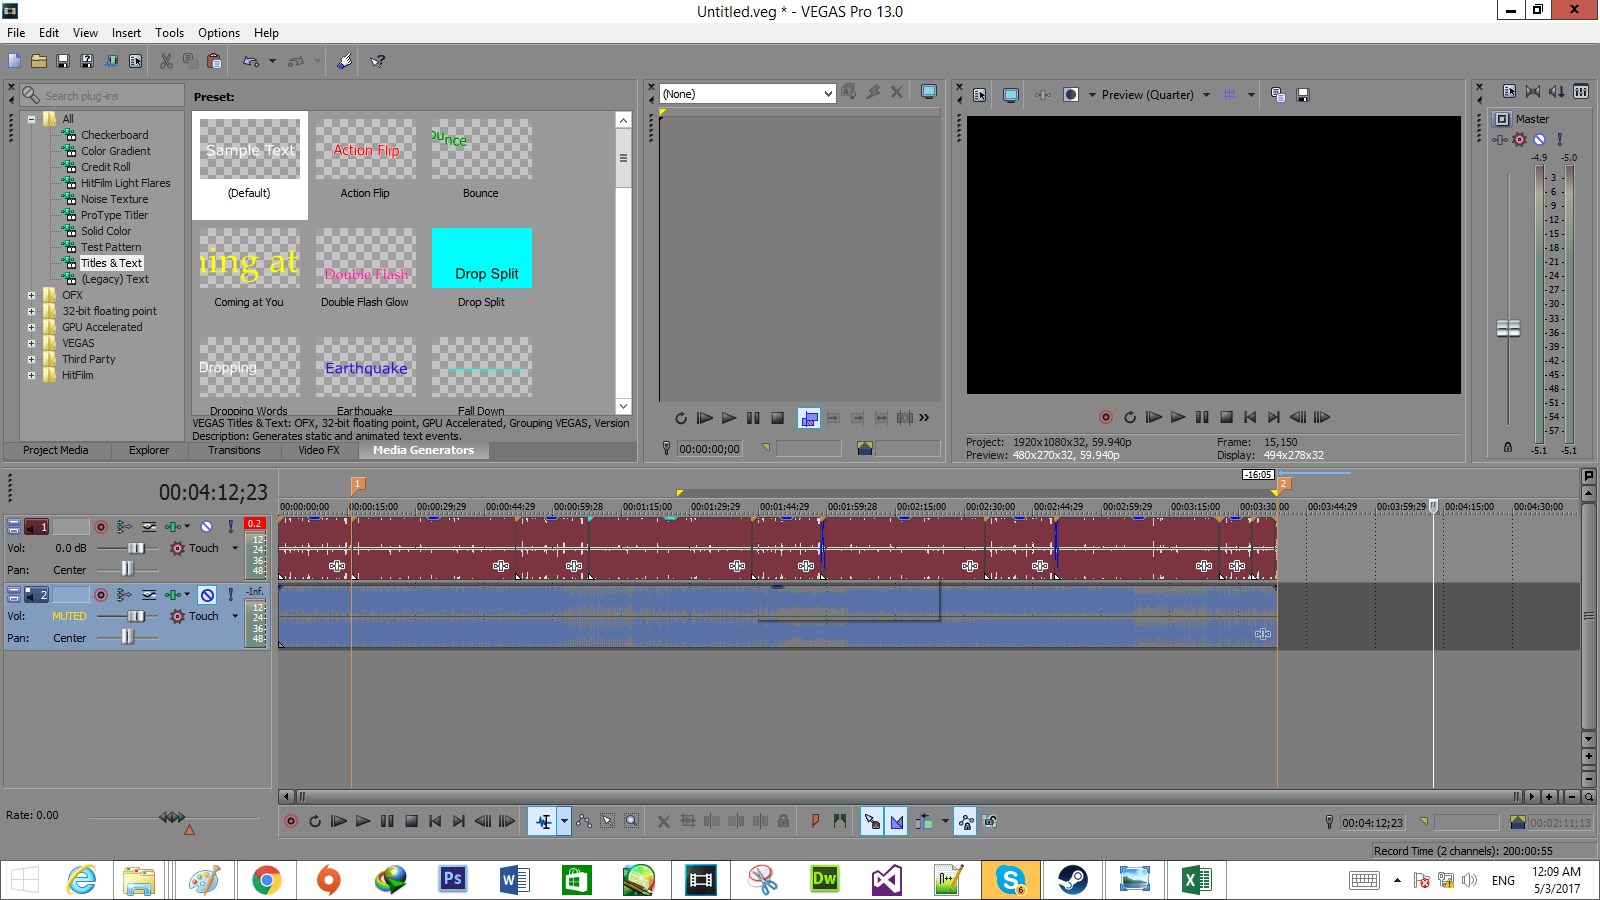The image size is (1600, 900).
Task: Open Steam from the taskbar
Action: 1073,880
